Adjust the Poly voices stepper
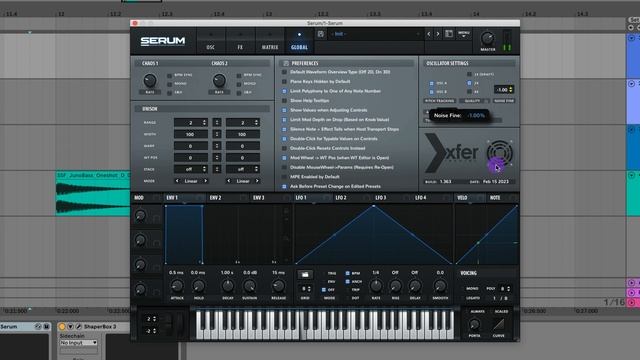Screen dimensions: 640x360 508,289
